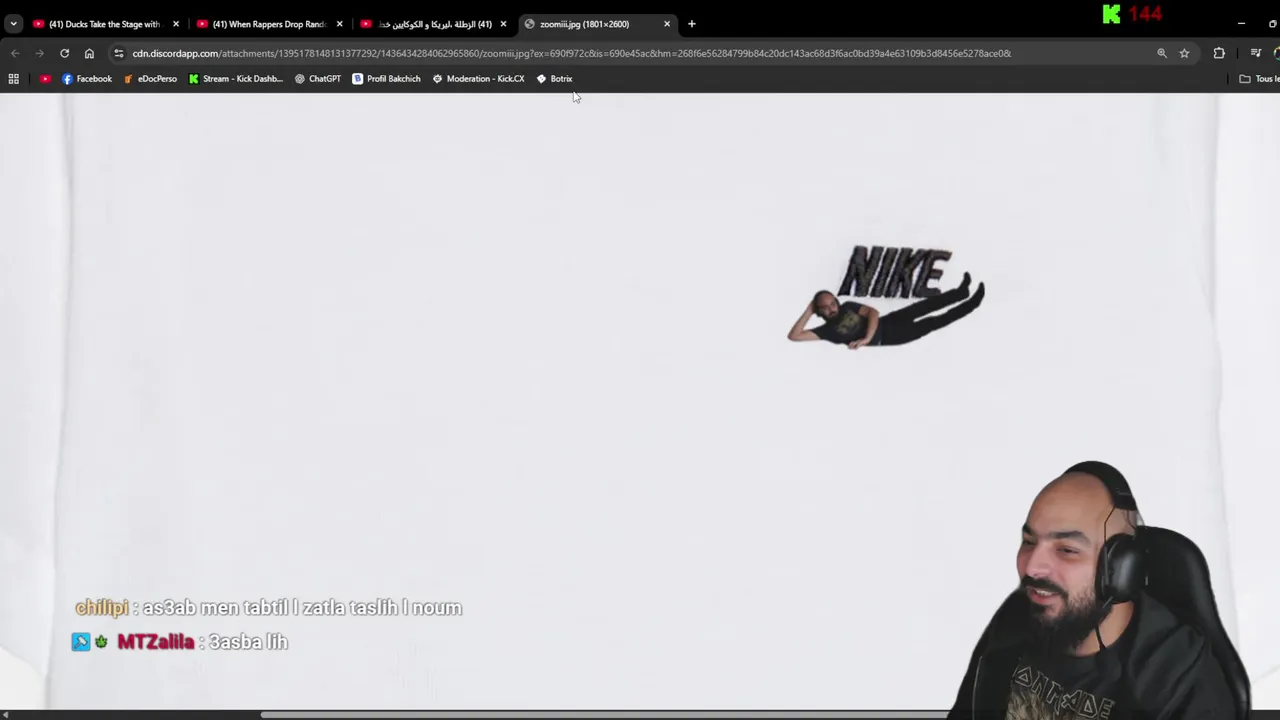This screenshot has width=1280, height=720.
Task: Close the zoomiii.jpg tab
Action: point(667,24)
